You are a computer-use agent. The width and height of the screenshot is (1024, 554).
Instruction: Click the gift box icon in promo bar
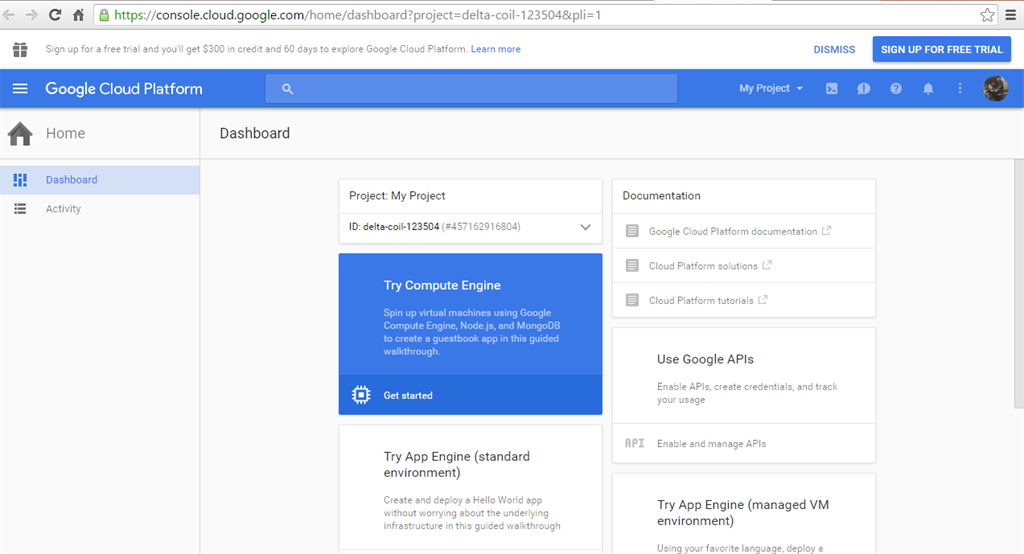[x=20, y=49]
